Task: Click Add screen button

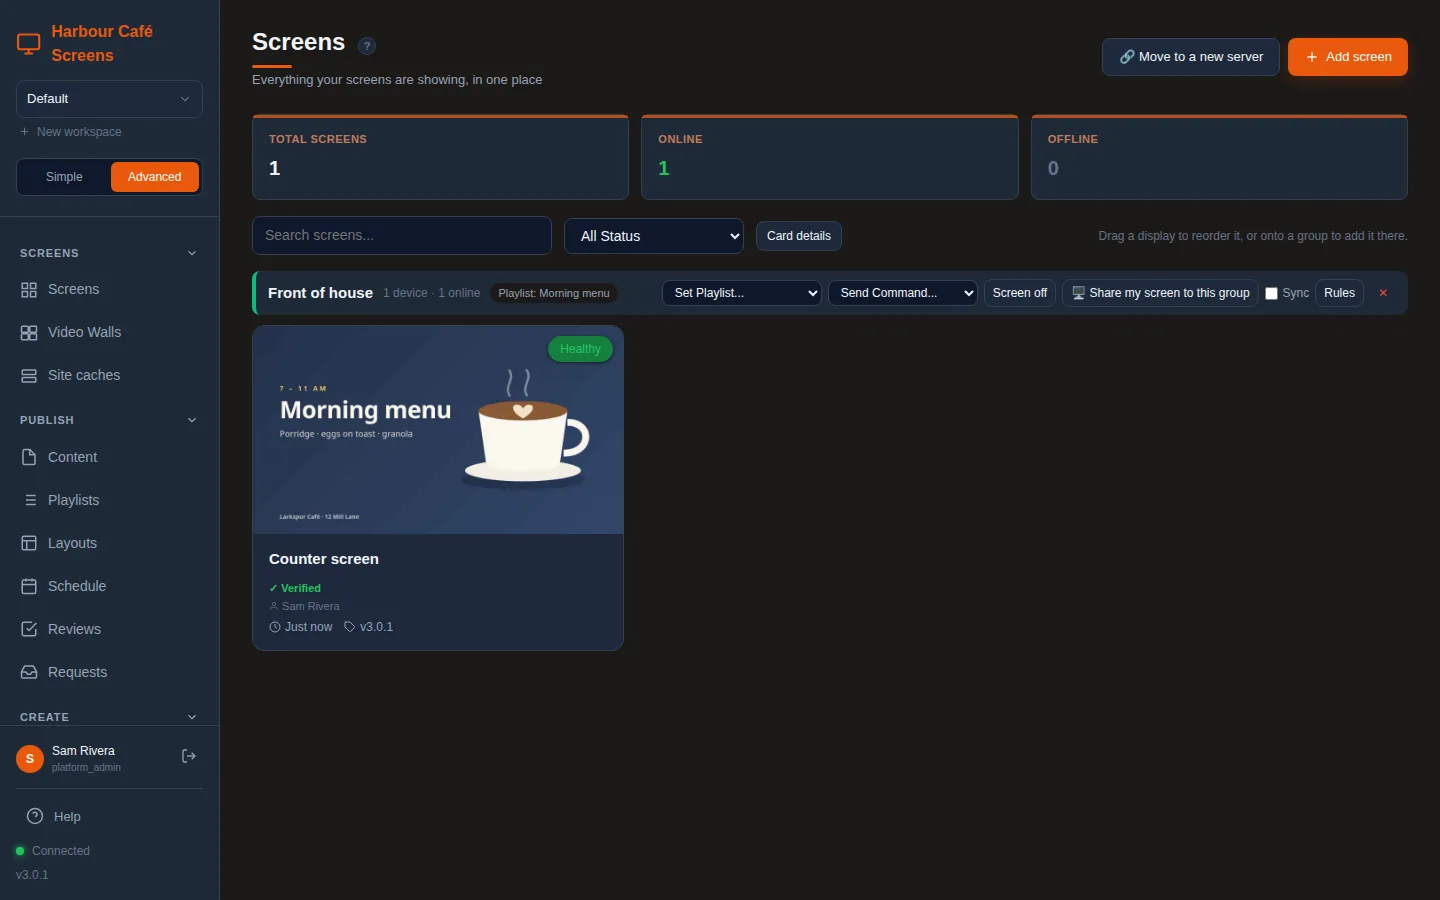Action: click(x=1348, y=57)
